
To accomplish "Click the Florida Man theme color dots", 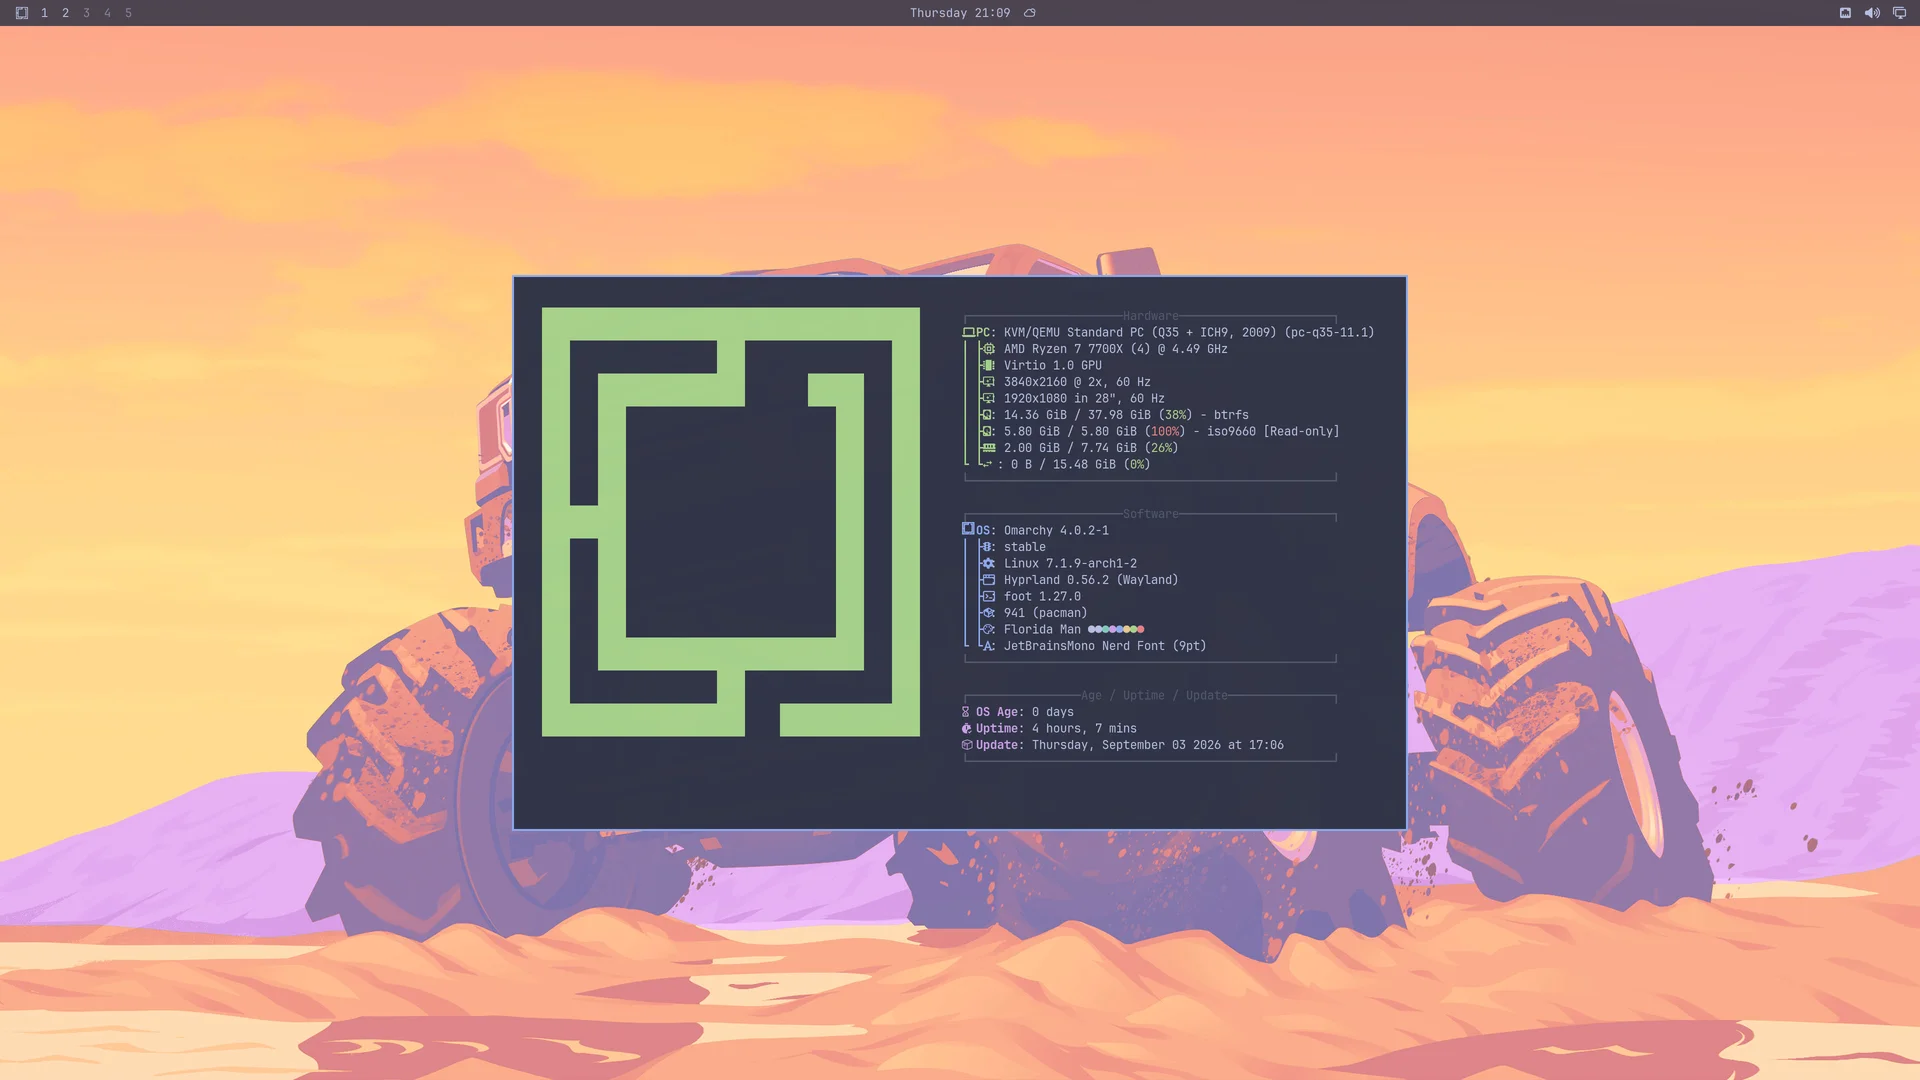I will [1116, 629].
